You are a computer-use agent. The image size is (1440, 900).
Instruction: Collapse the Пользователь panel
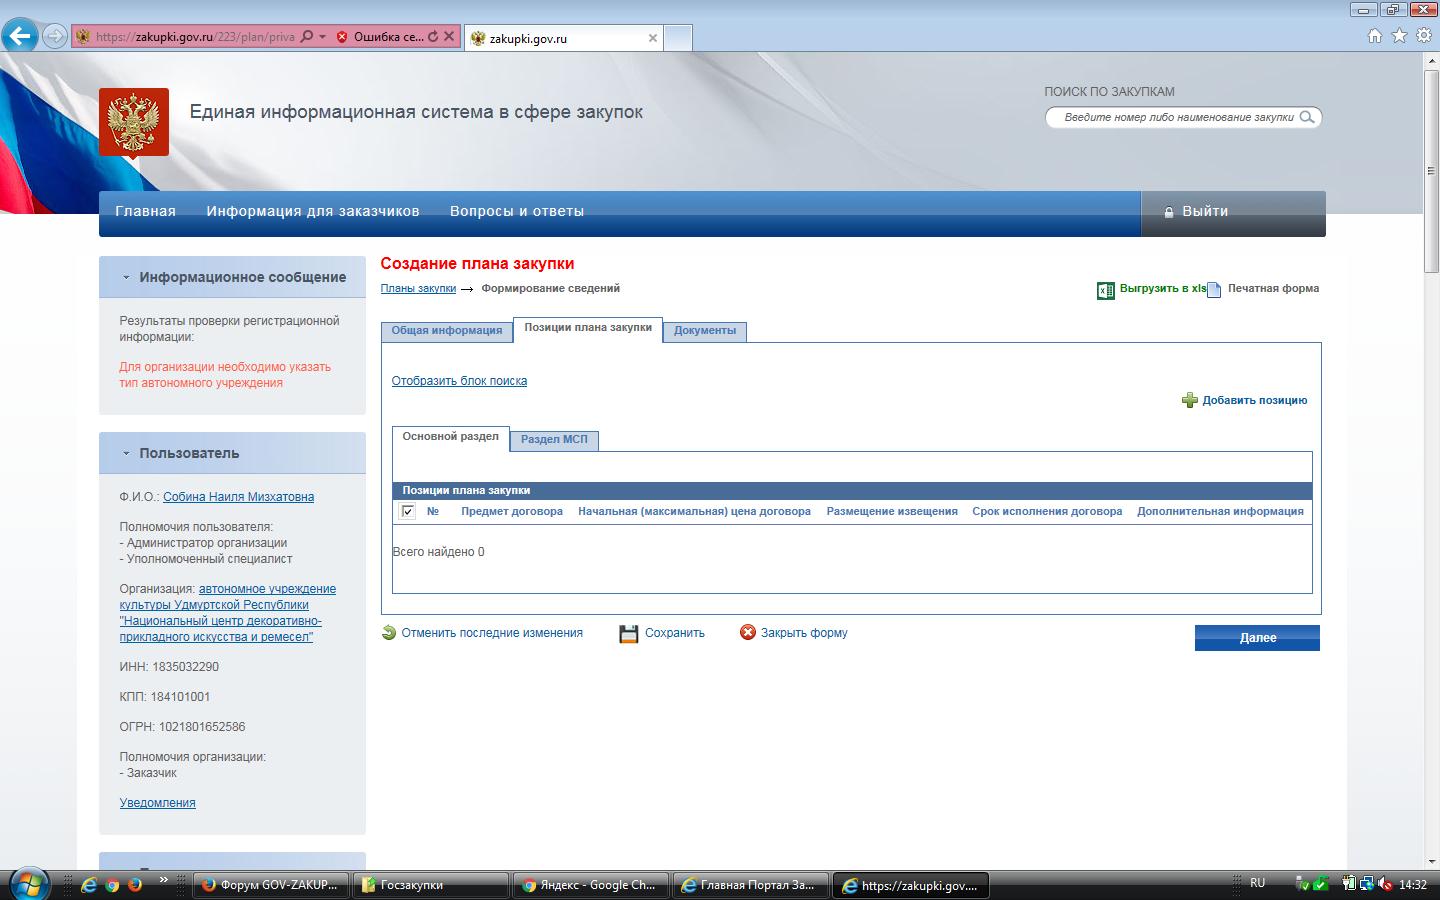126,453
